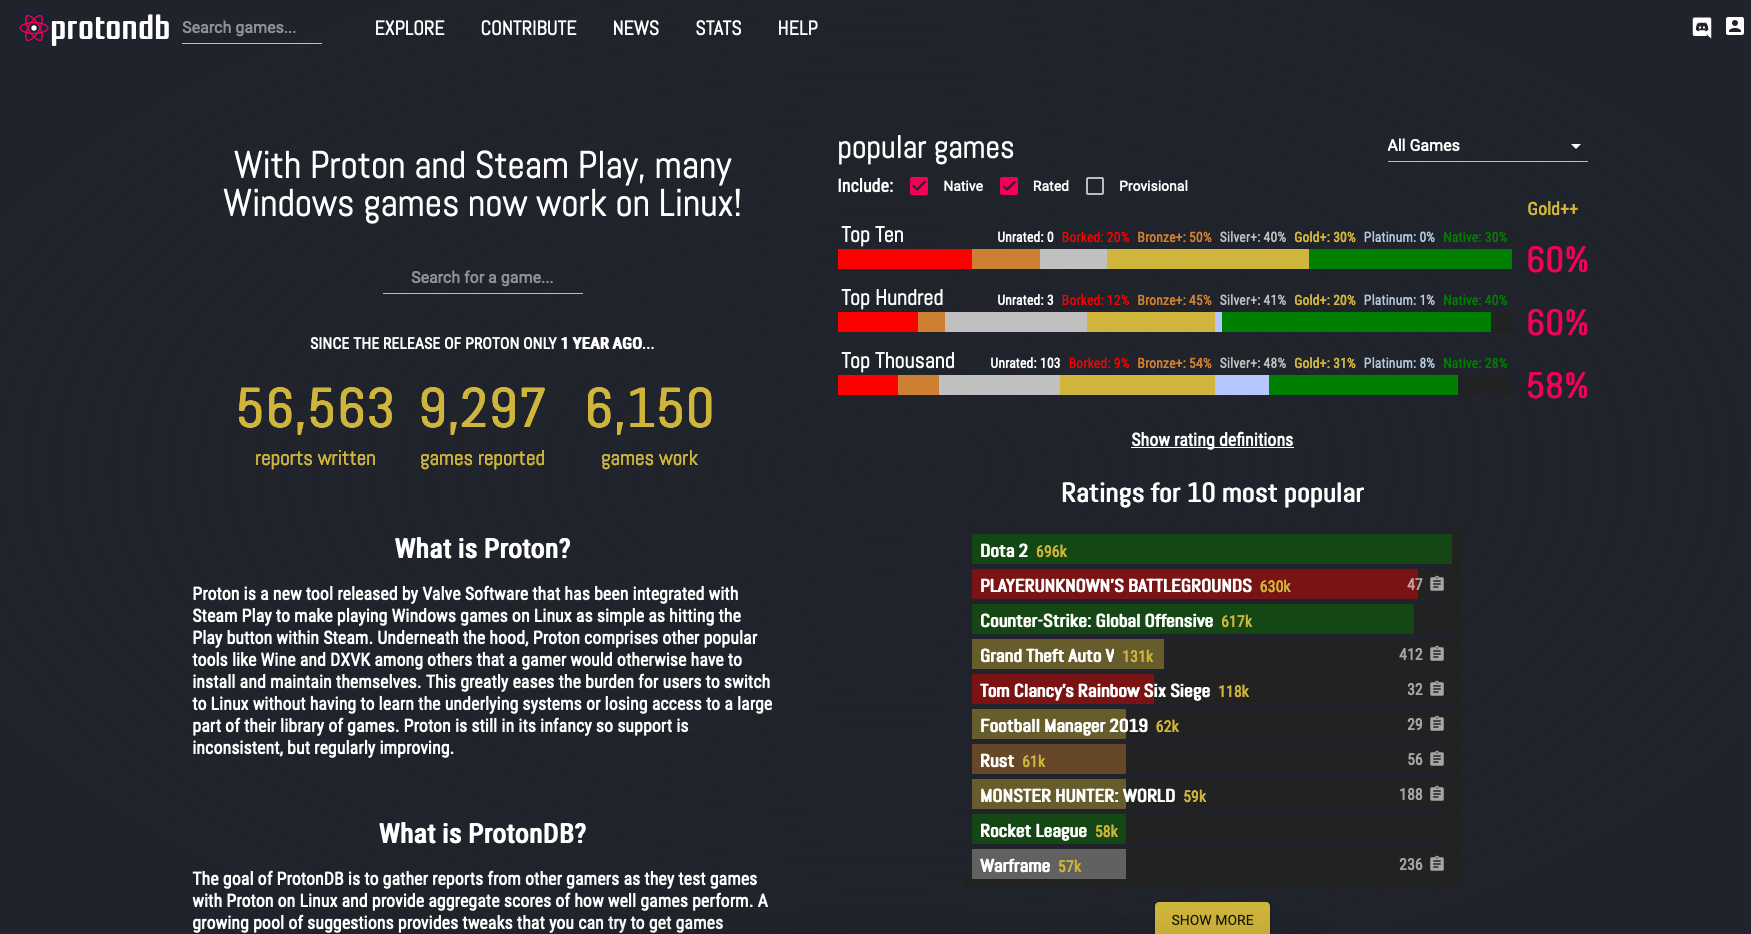Click the 9,297 games reported figure

[x=482, y=409]
